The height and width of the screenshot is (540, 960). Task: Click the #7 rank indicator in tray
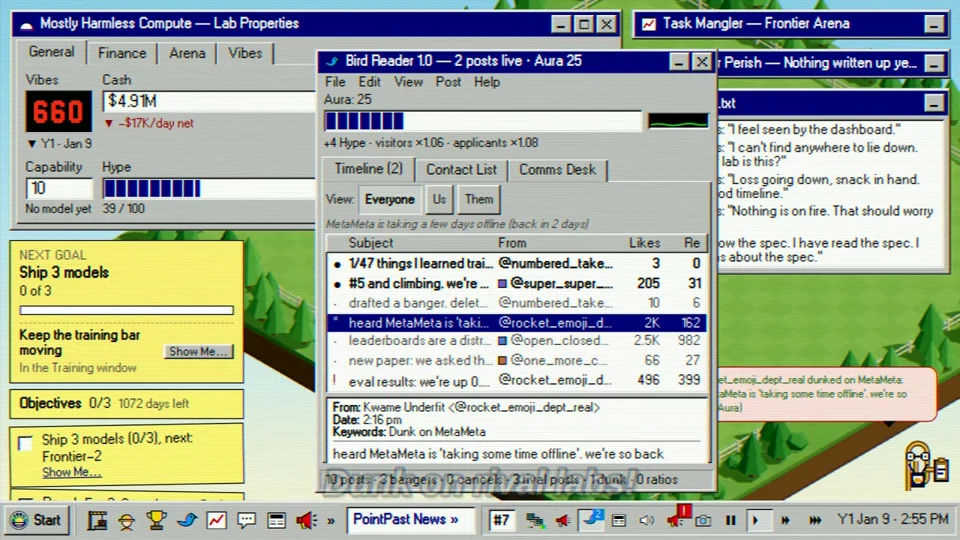coord(501,520)
